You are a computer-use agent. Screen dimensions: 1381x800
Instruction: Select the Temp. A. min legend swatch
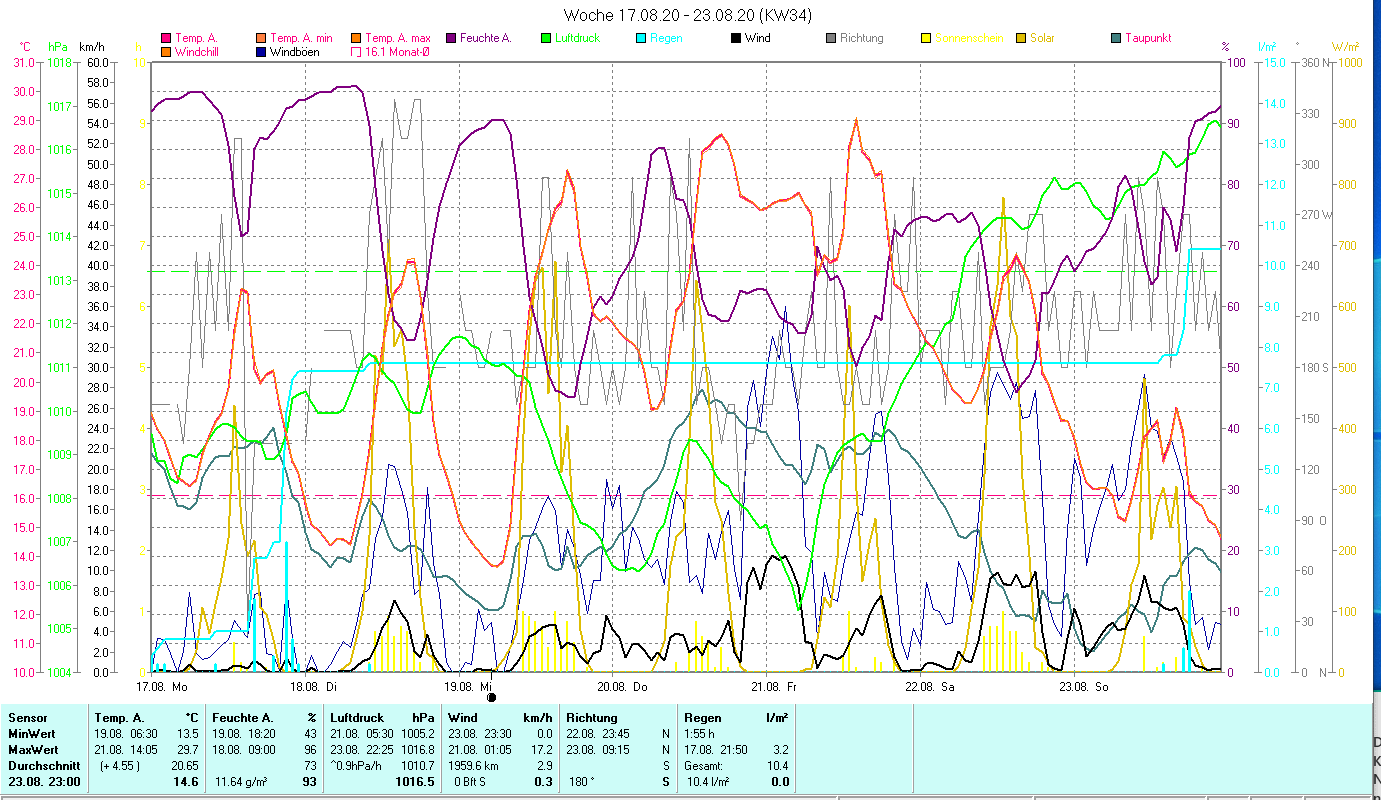(x=261, y=38)
